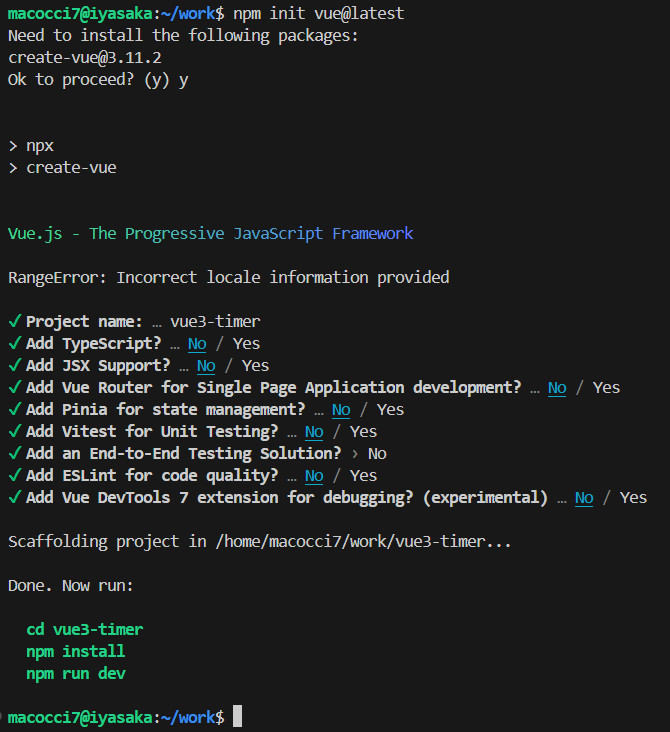This screenshot has width=670, height=732.
Task: Click the checkmark before Add Vue DevTools
Action: (x=14, y=497)
